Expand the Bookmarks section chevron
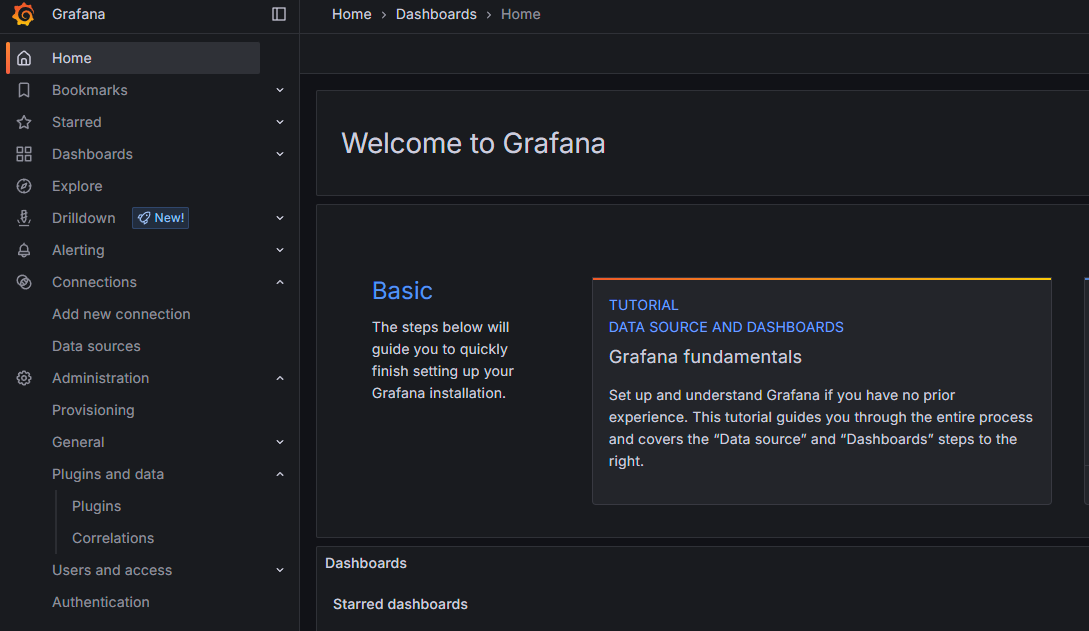This screenshot has width=1089, height=631. pos(280,90)
